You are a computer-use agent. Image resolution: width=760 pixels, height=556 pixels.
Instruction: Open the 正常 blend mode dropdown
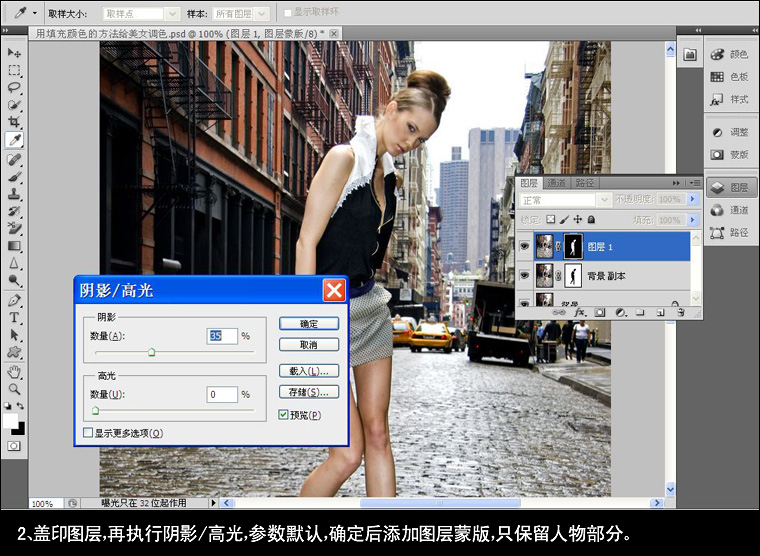603,200
